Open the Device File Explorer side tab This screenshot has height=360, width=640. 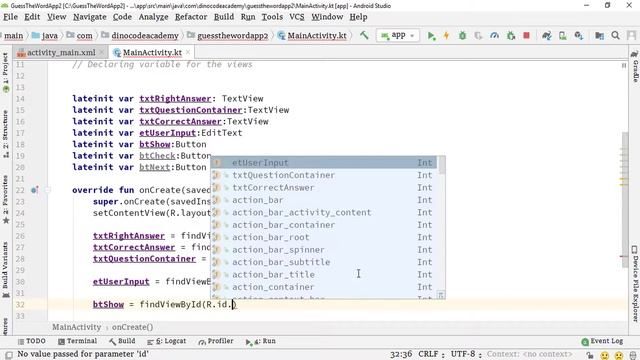coord(635,283)
